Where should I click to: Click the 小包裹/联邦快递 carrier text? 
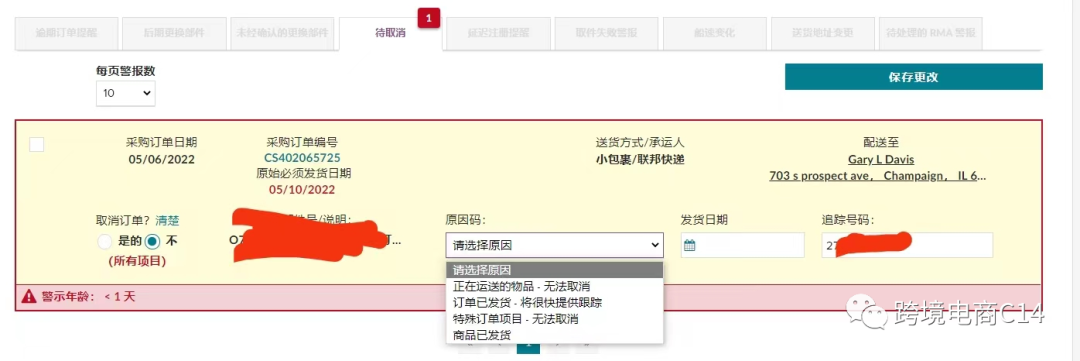[x=640, y=160]
